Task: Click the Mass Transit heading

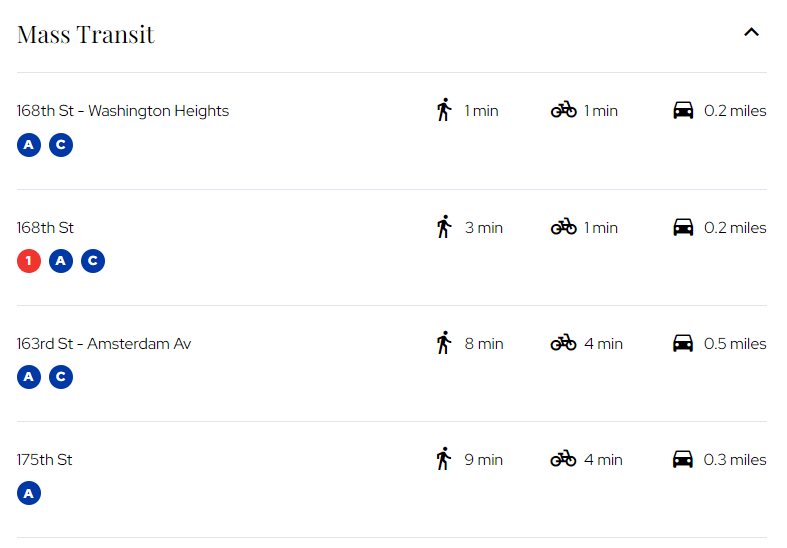Action: [x=86, y=35]
